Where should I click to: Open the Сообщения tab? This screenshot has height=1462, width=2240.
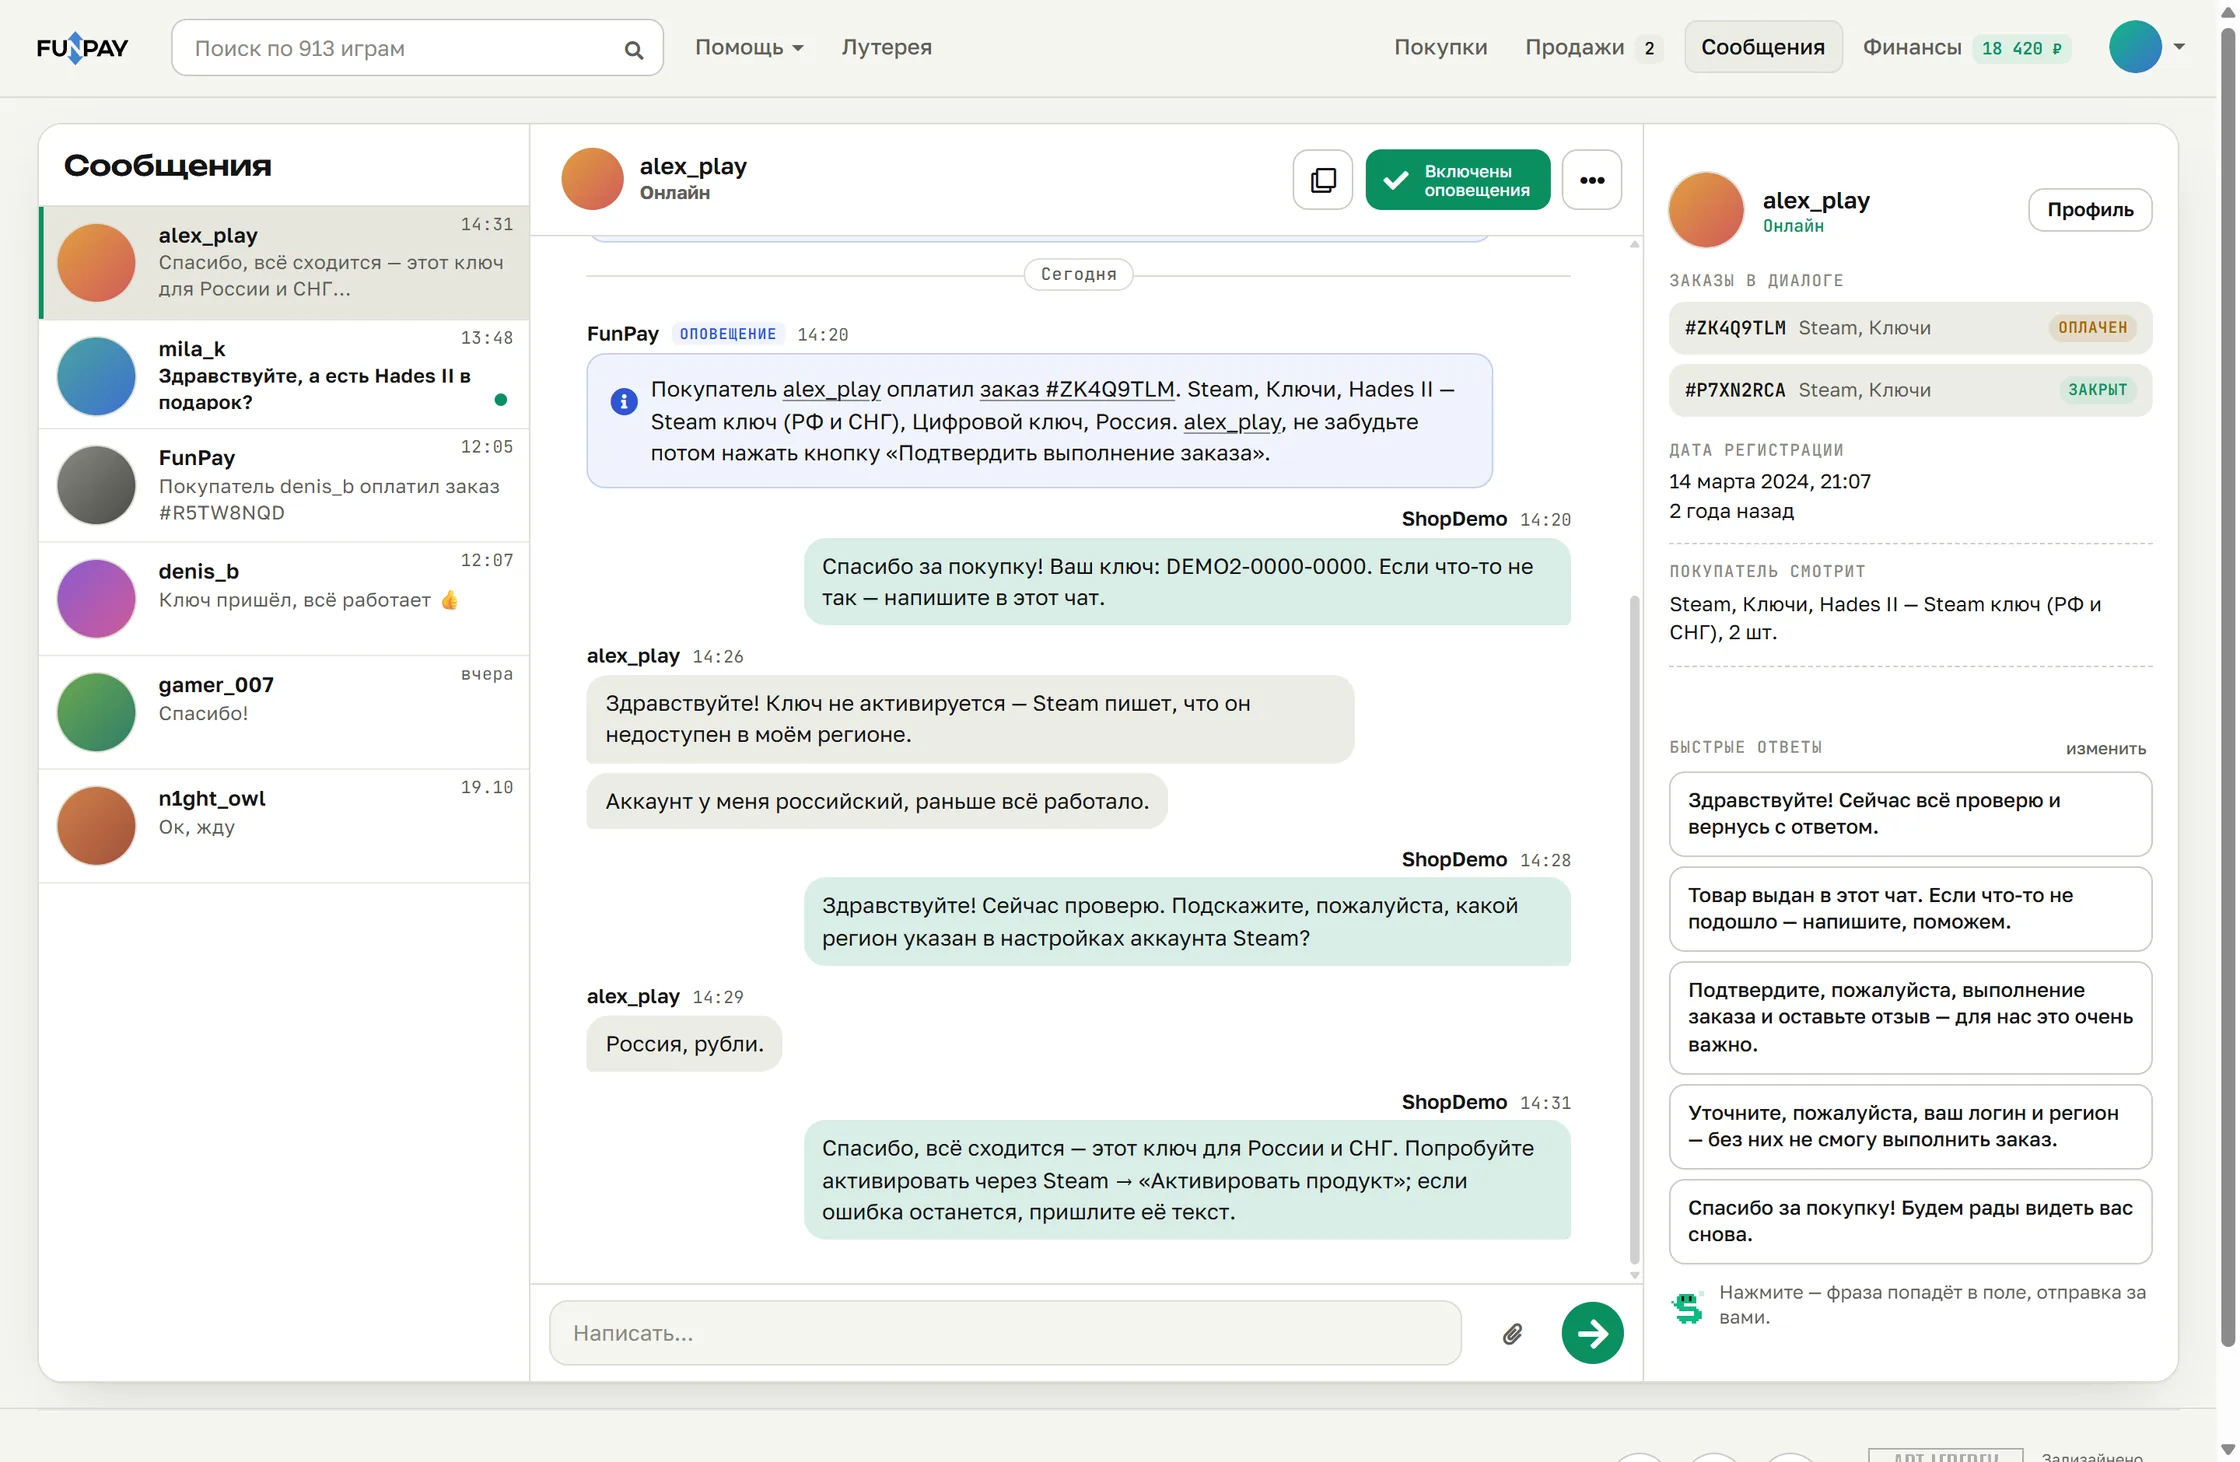coord(1762,47)
